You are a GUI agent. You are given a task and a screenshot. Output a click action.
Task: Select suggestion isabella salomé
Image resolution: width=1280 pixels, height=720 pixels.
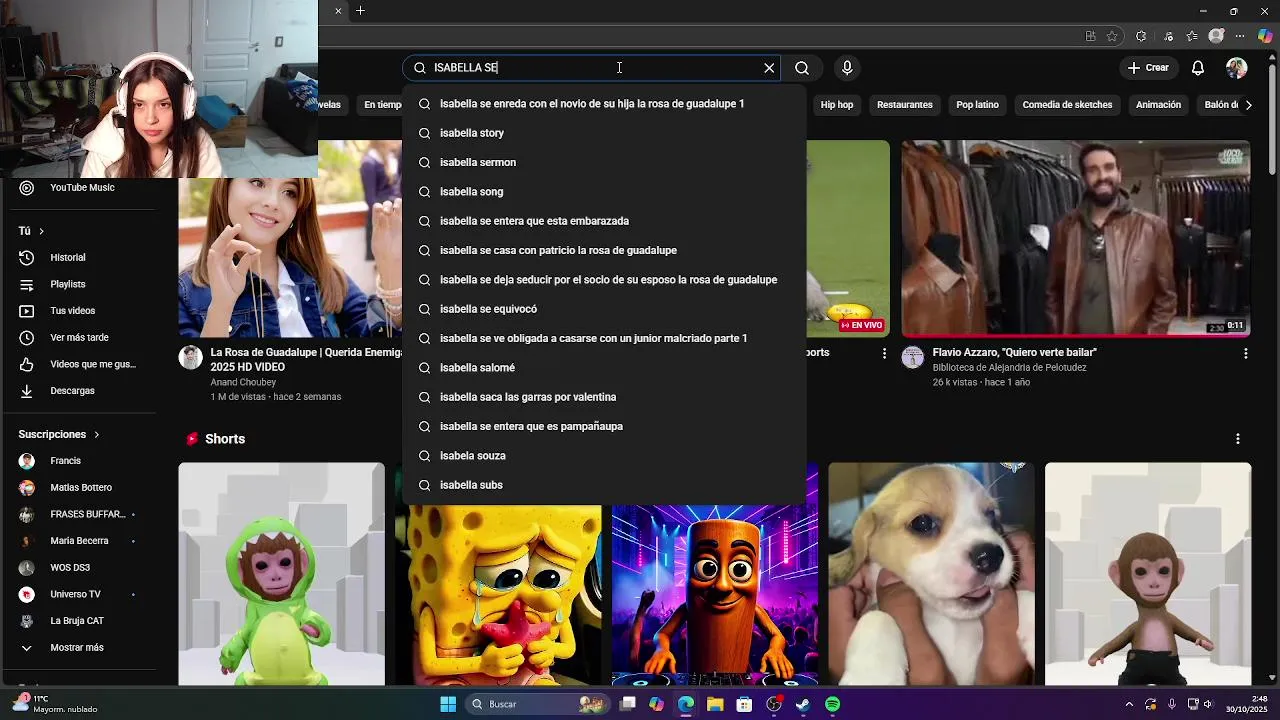click(604, 368)
